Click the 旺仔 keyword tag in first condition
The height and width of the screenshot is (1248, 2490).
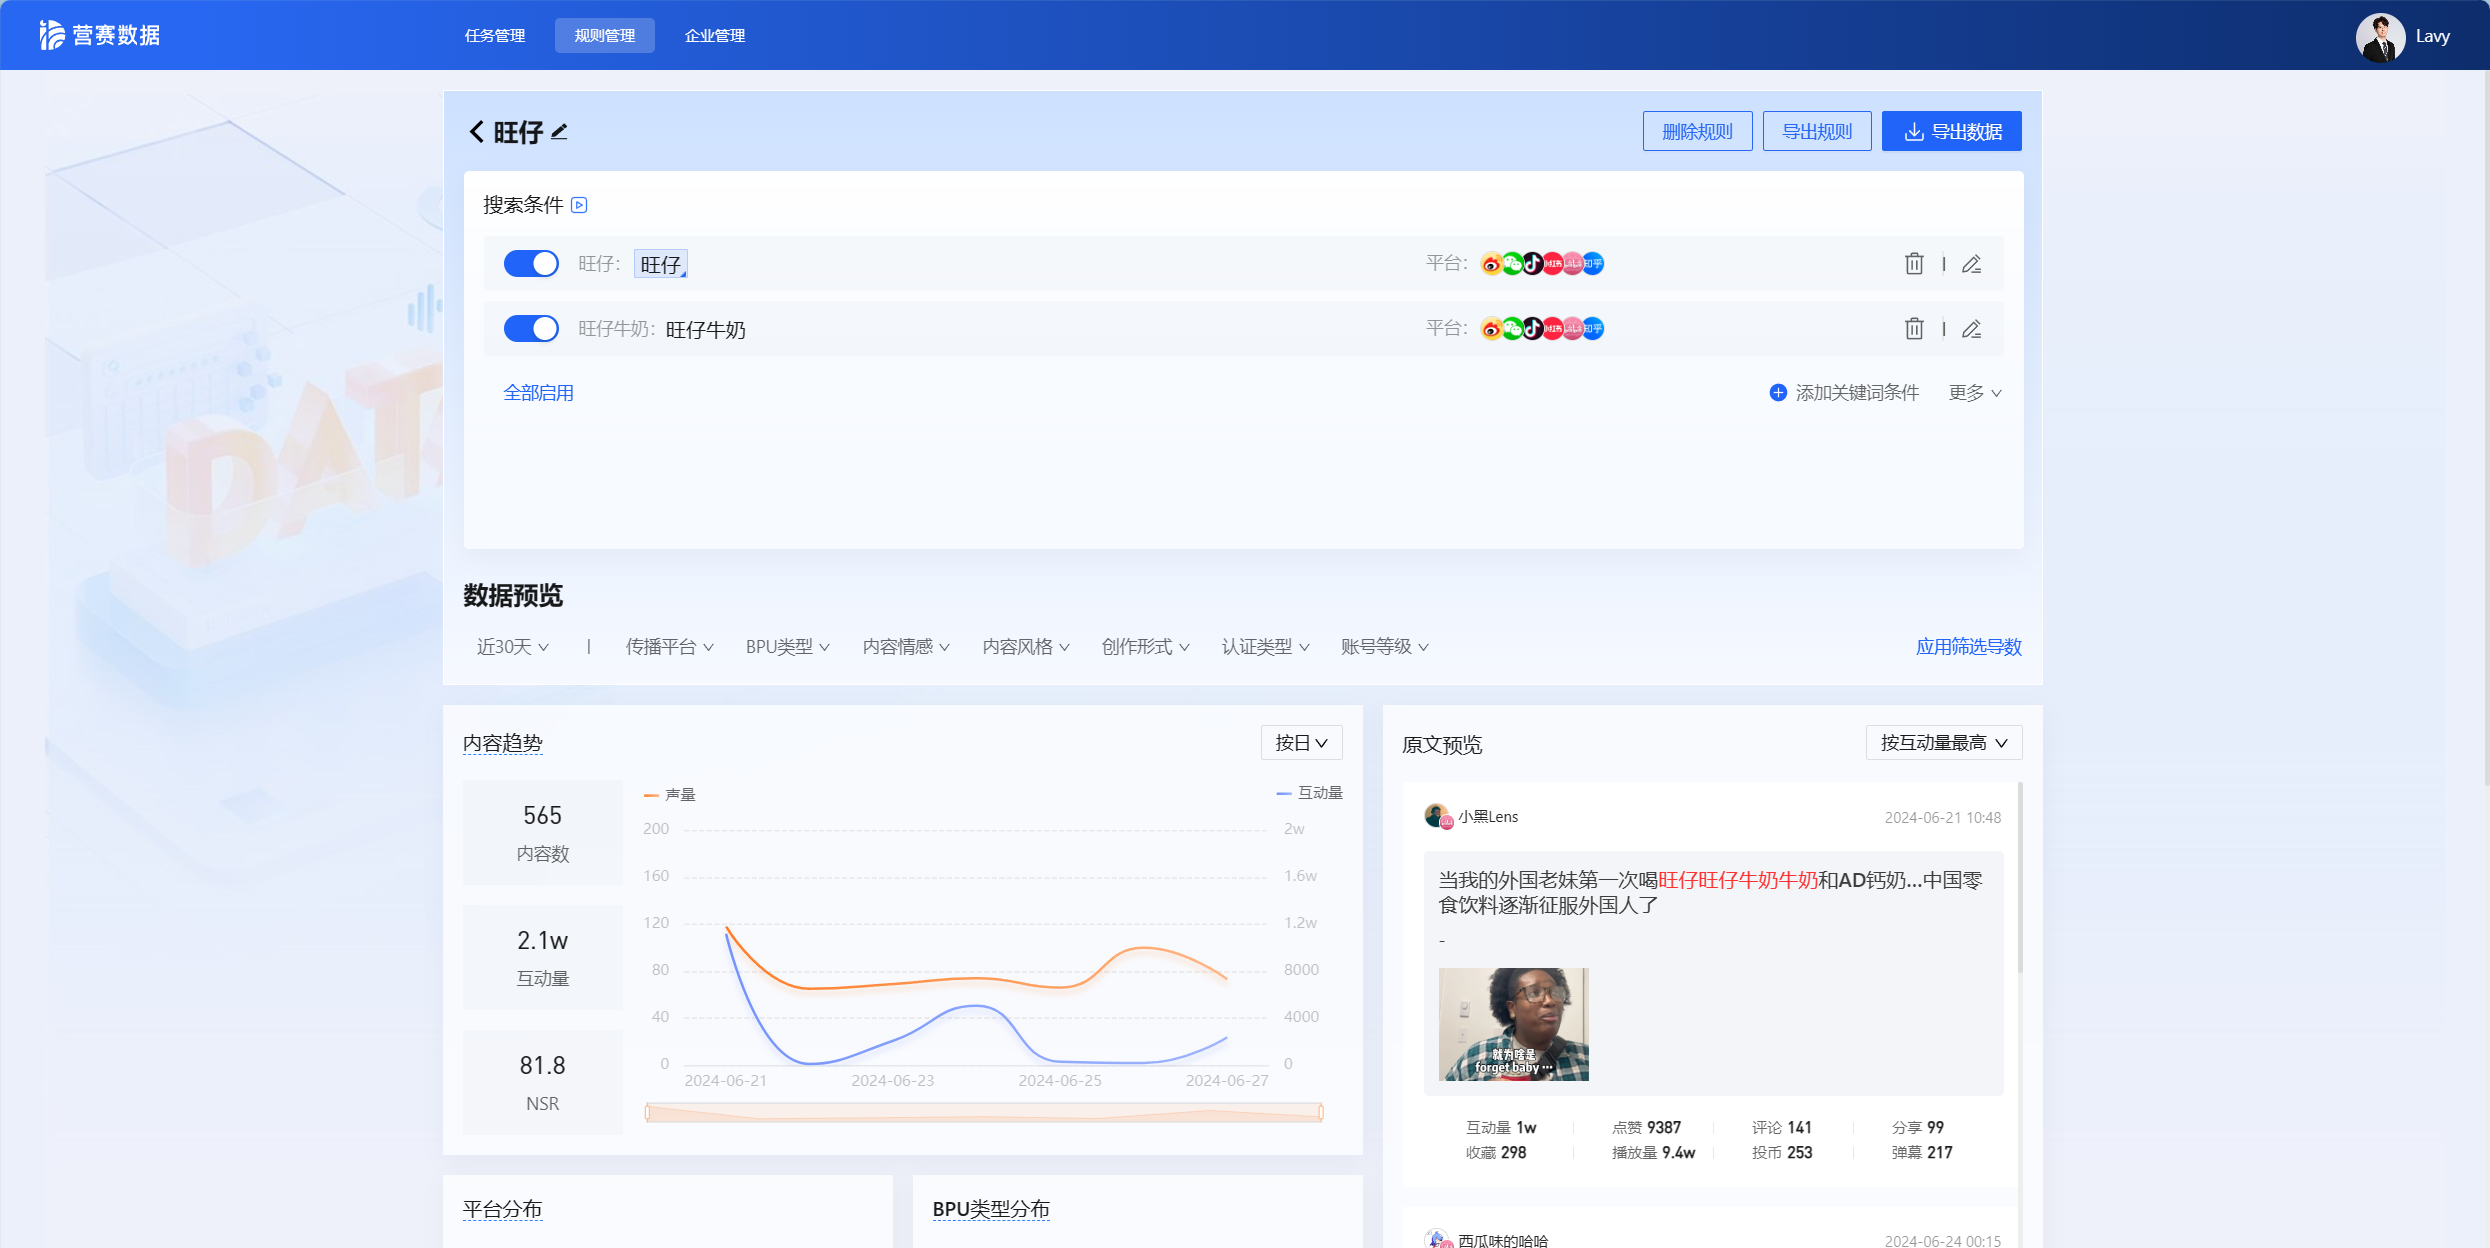tap(661, 264)
